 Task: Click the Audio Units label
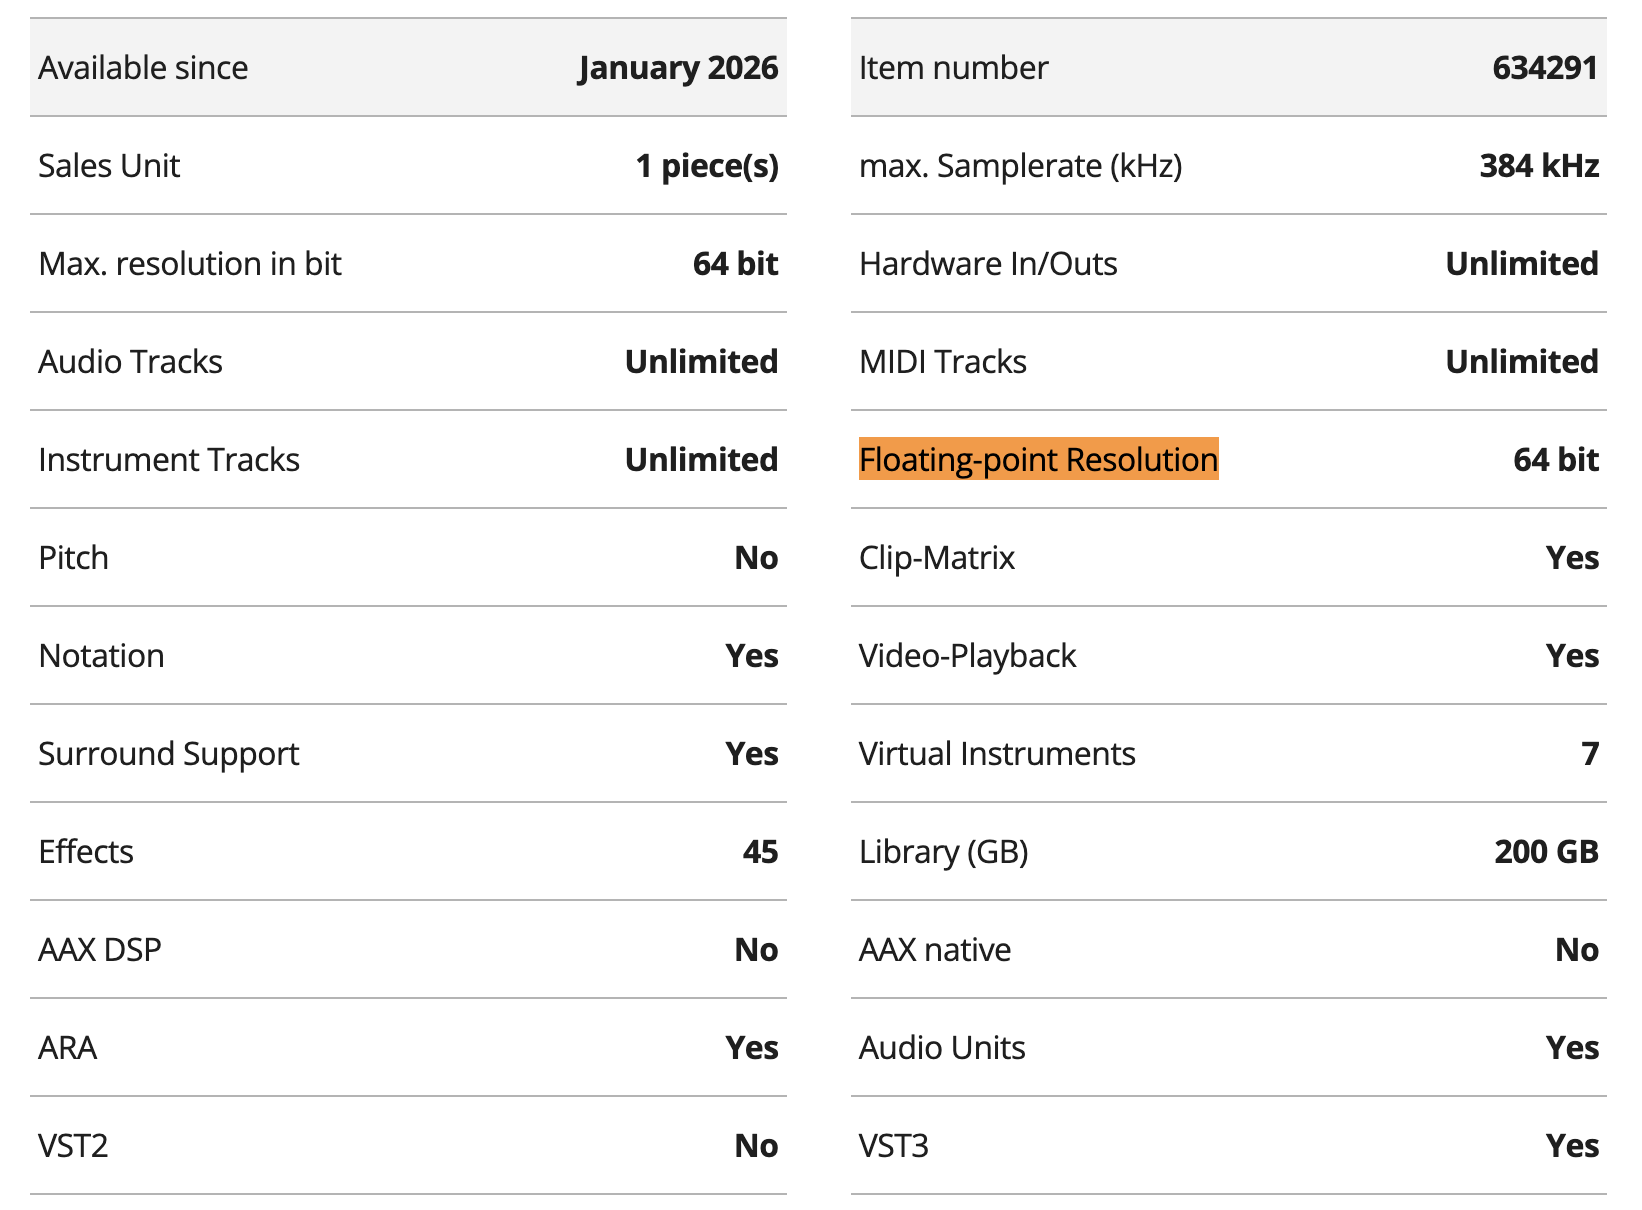coord(942,1048)
